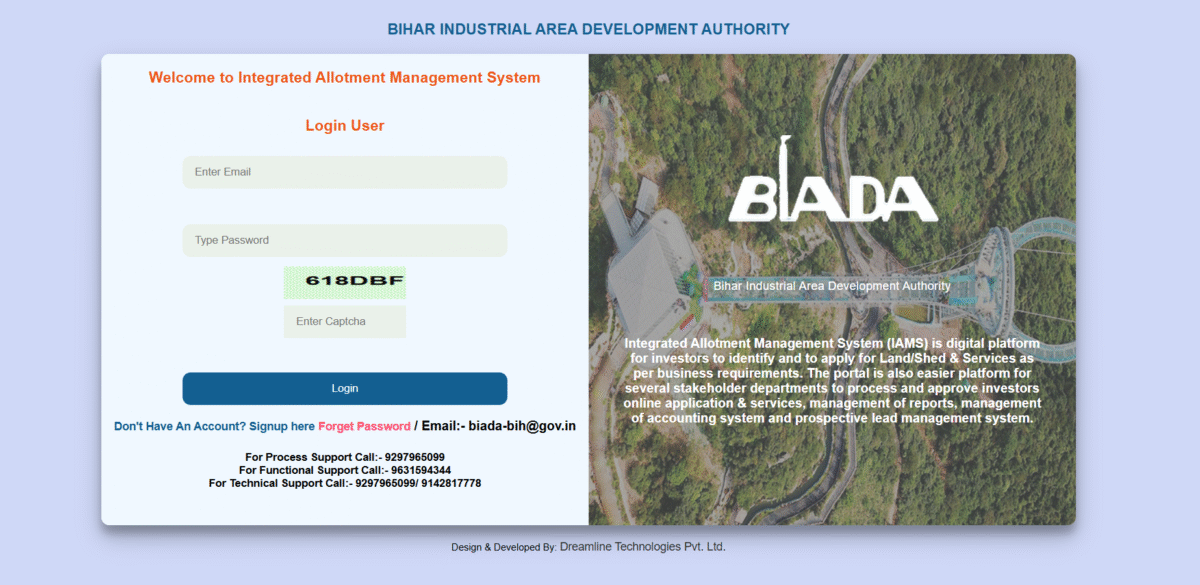The height and width of the screenshot is (585, 1200).
Task: Click the Process Support Call number line
Action: click(x=344, y=457)
